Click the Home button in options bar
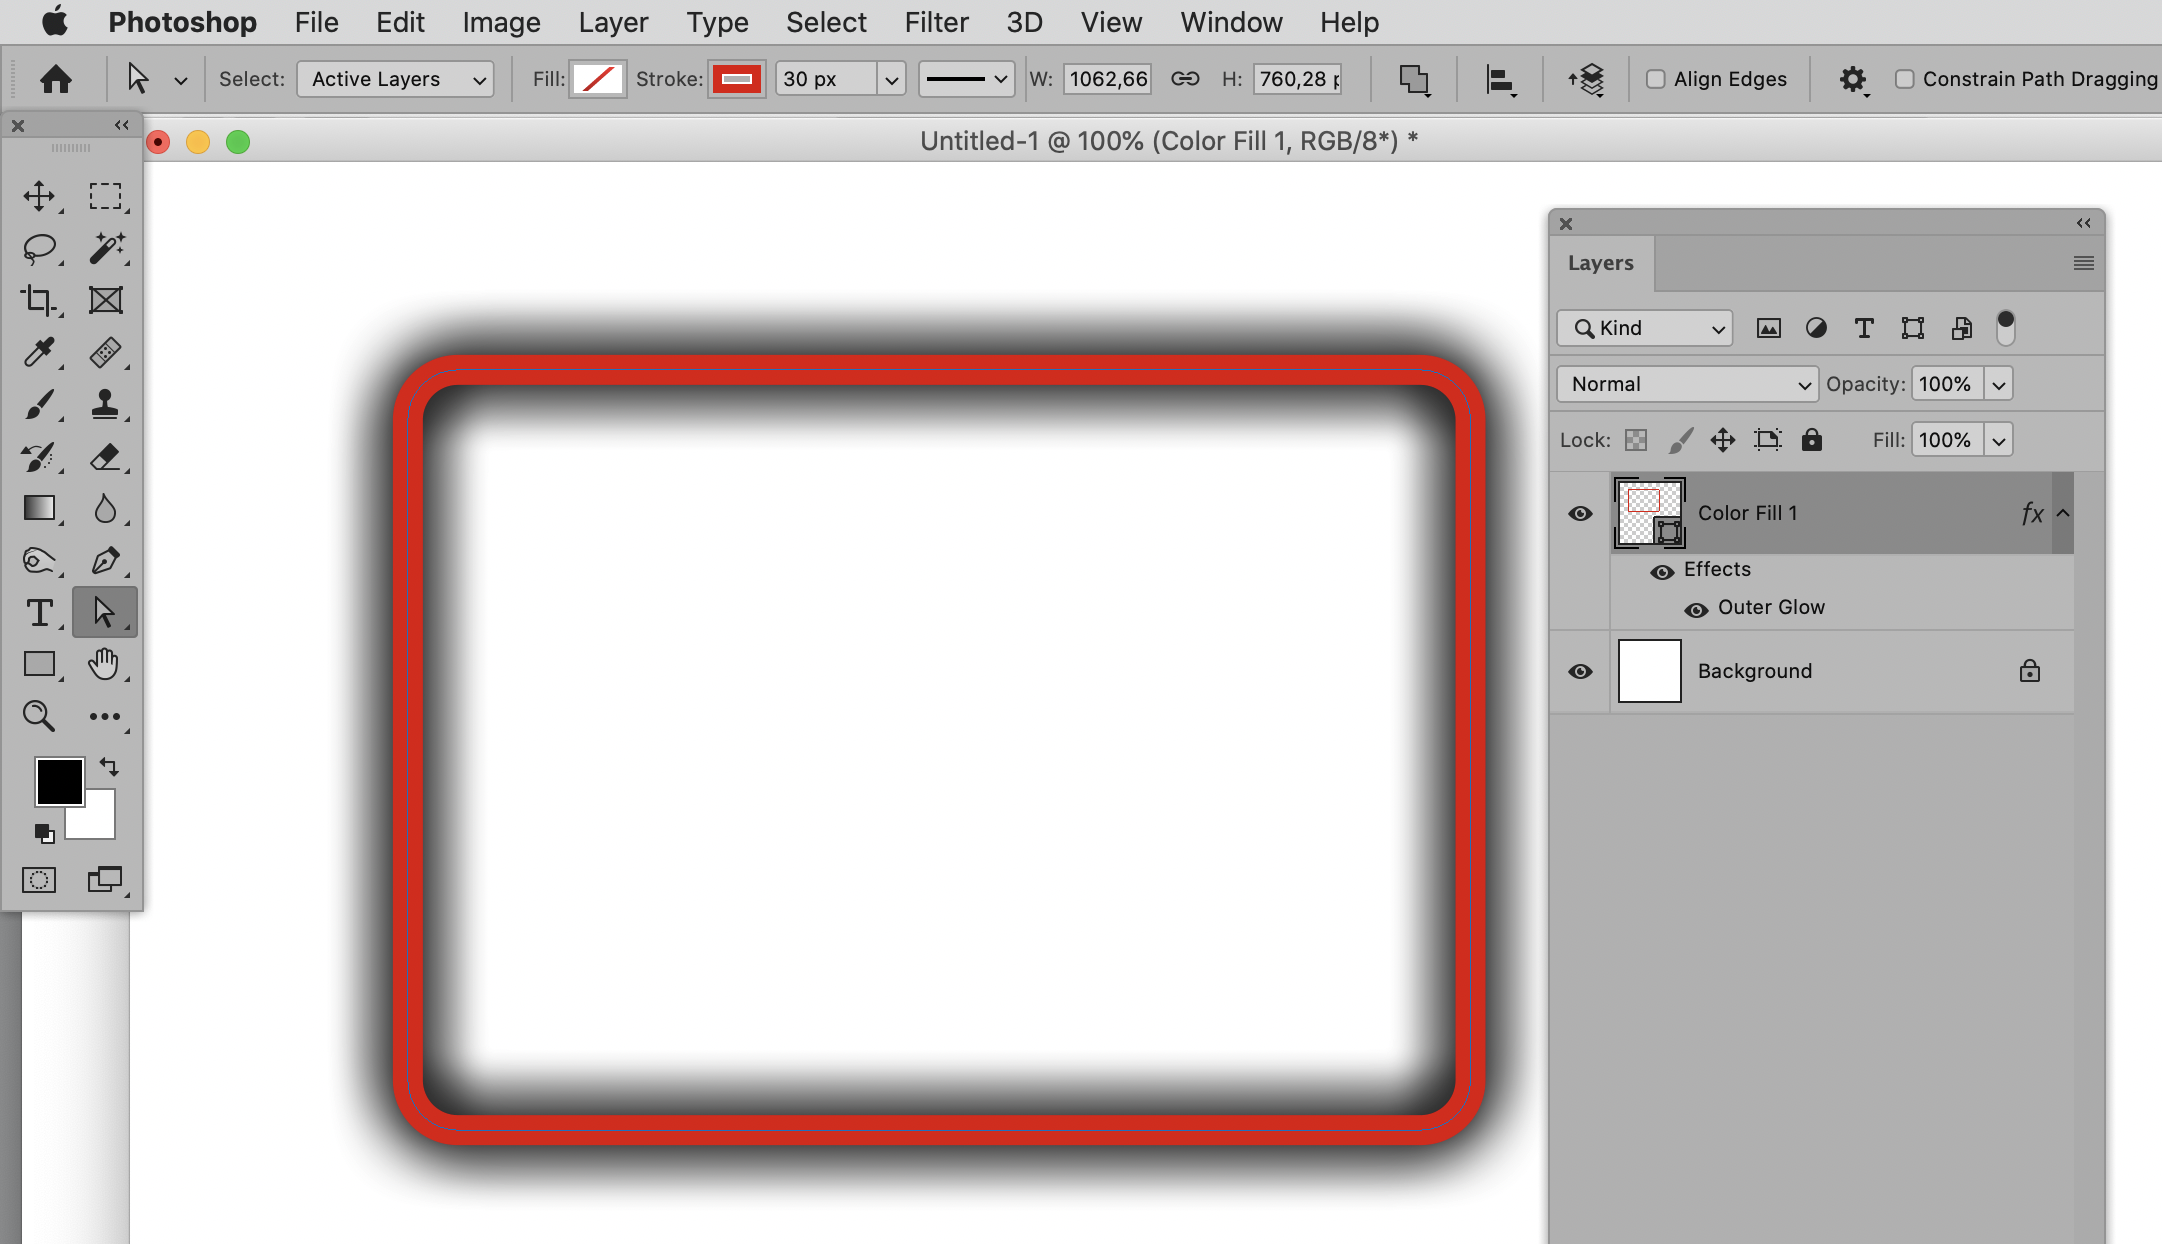This screenshot has height=1244, width=2162. (56, 79)
